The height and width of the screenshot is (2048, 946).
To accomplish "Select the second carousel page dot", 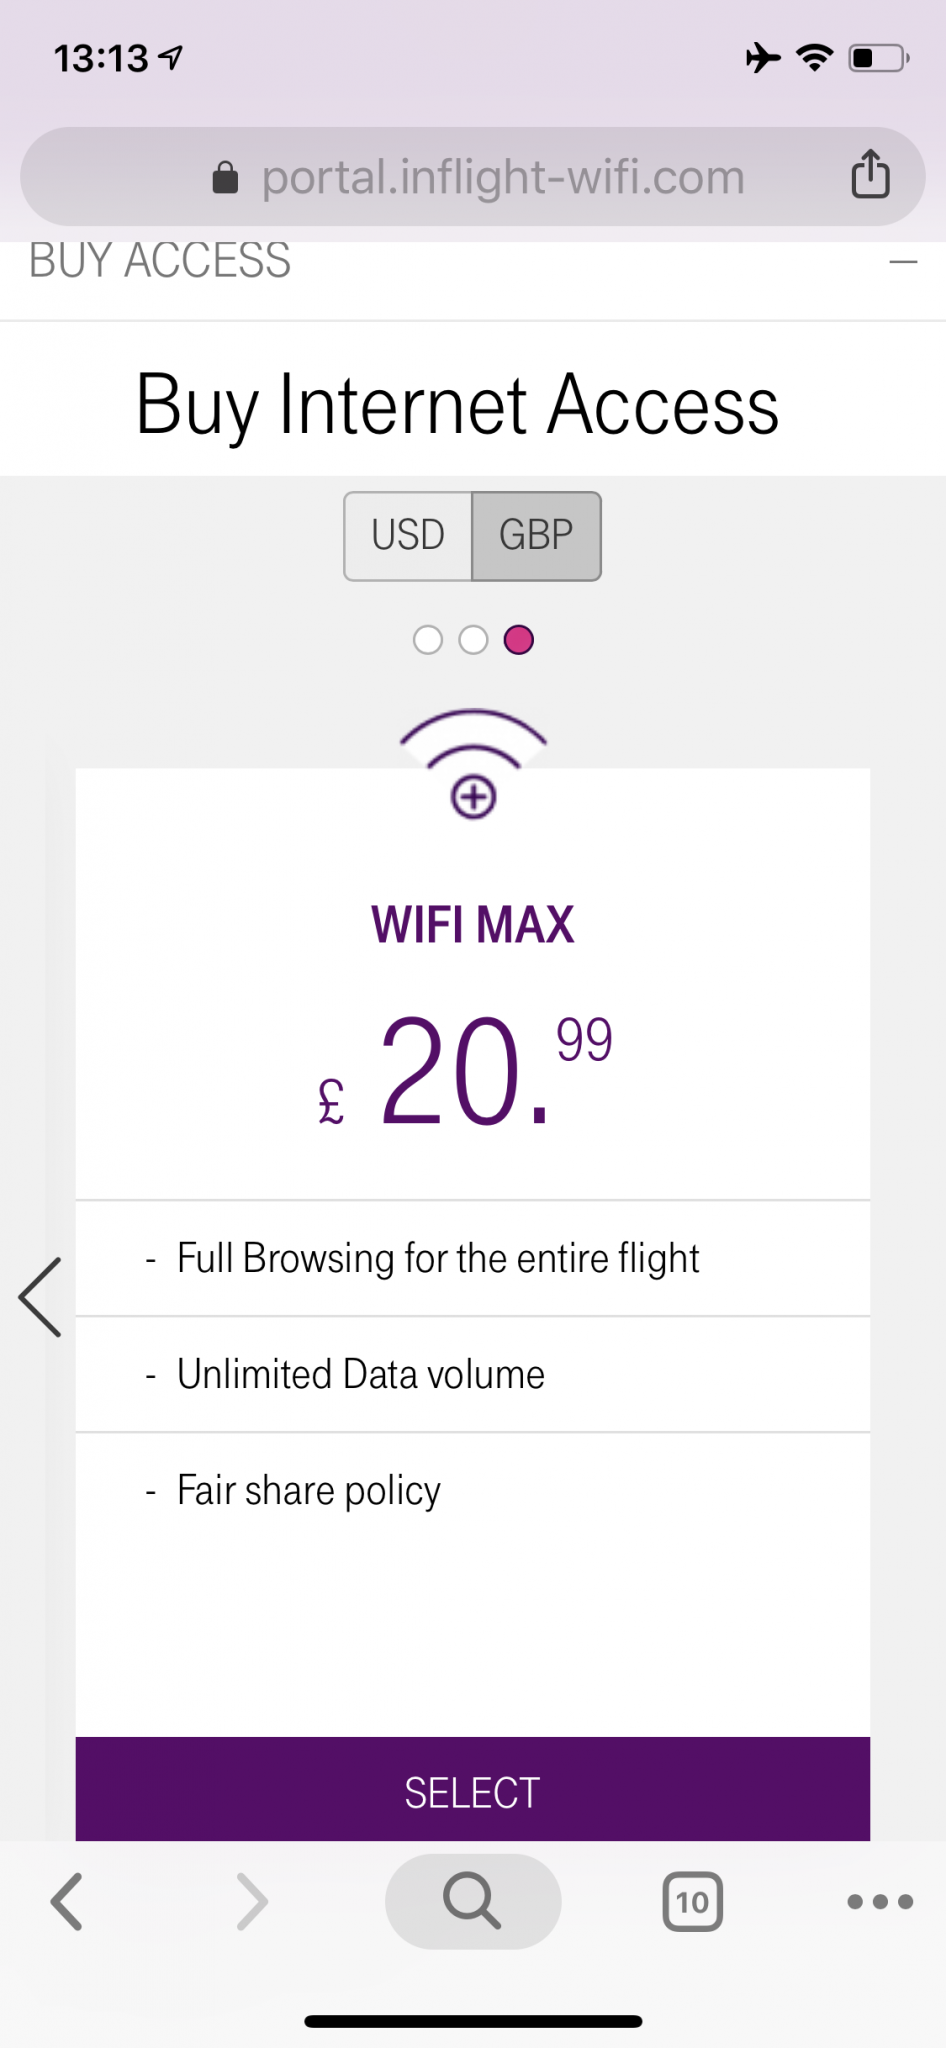I will [473, 640].
